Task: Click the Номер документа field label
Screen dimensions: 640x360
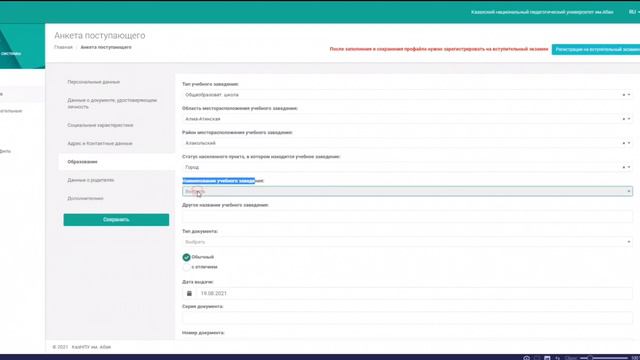Action: (203, 333)
